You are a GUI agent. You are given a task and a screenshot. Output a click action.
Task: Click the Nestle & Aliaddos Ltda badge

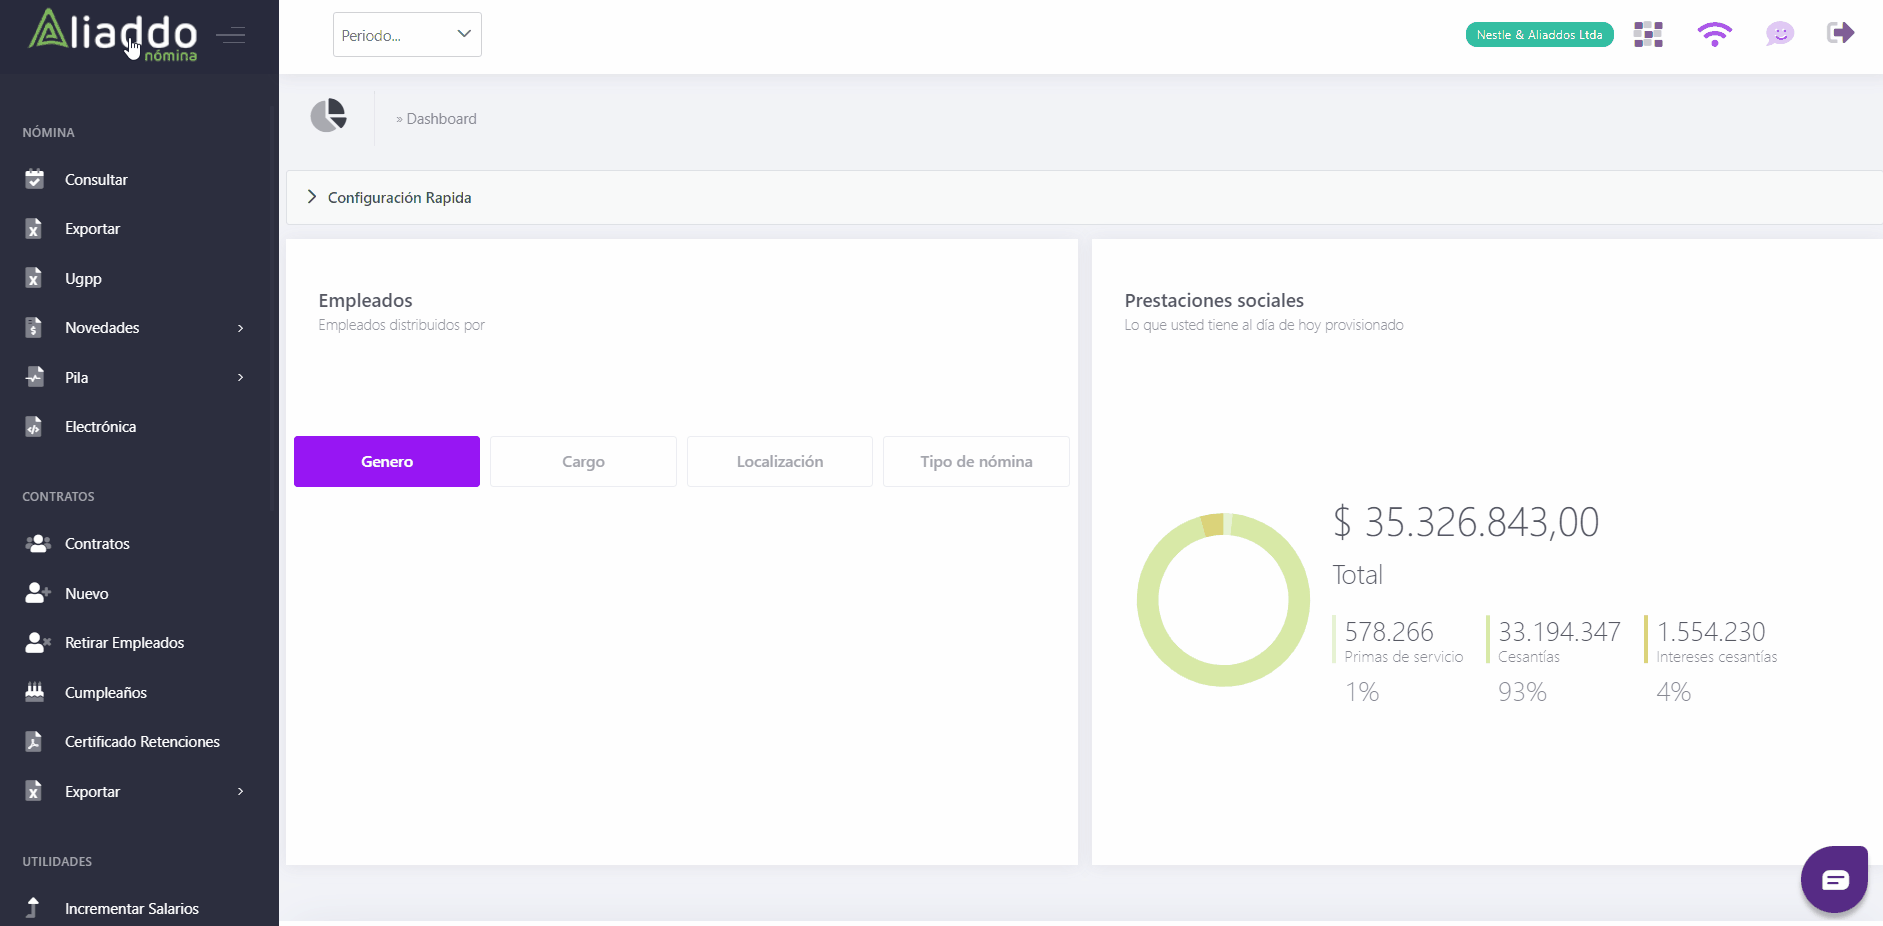click(x=1539, y=35)
